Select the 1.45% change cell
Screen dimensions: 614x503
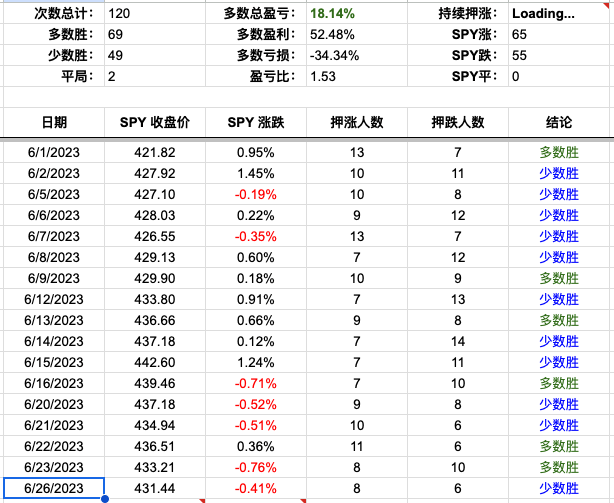(256, 173)
